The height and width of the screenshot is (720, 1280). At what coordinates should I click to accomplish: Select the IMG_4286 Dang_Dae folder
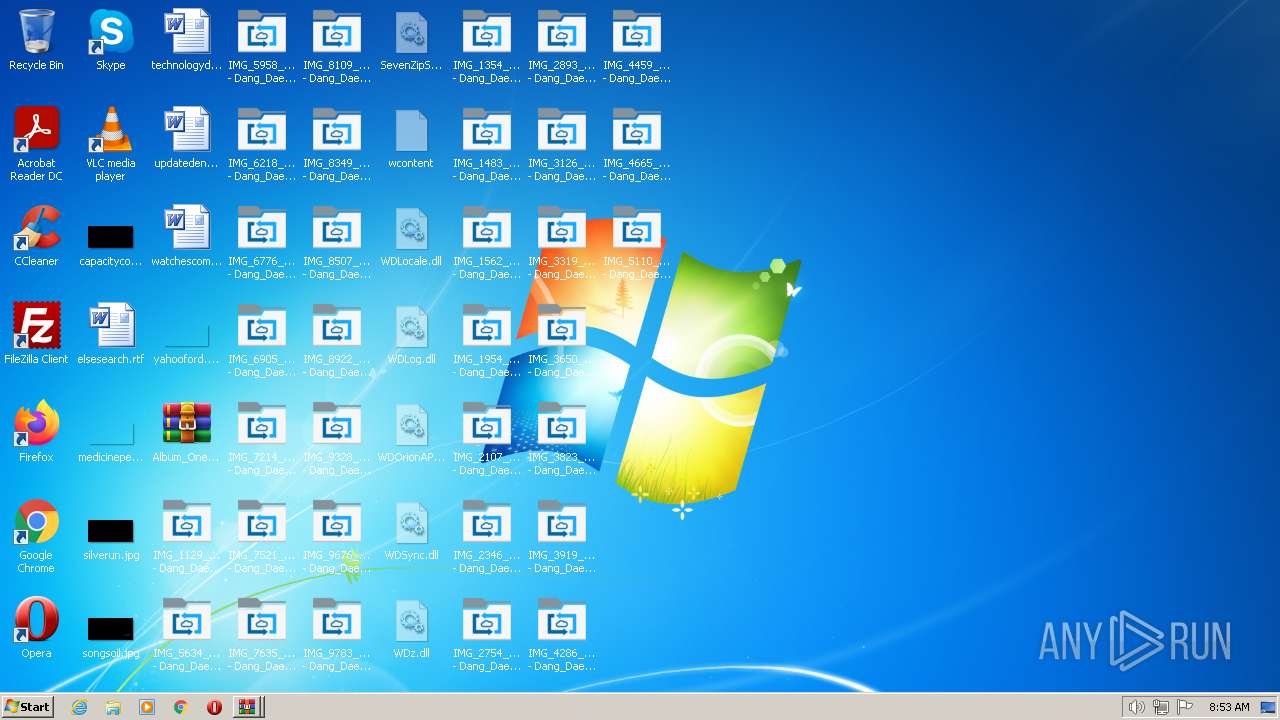pyautogui.click(x=561, y=634)
